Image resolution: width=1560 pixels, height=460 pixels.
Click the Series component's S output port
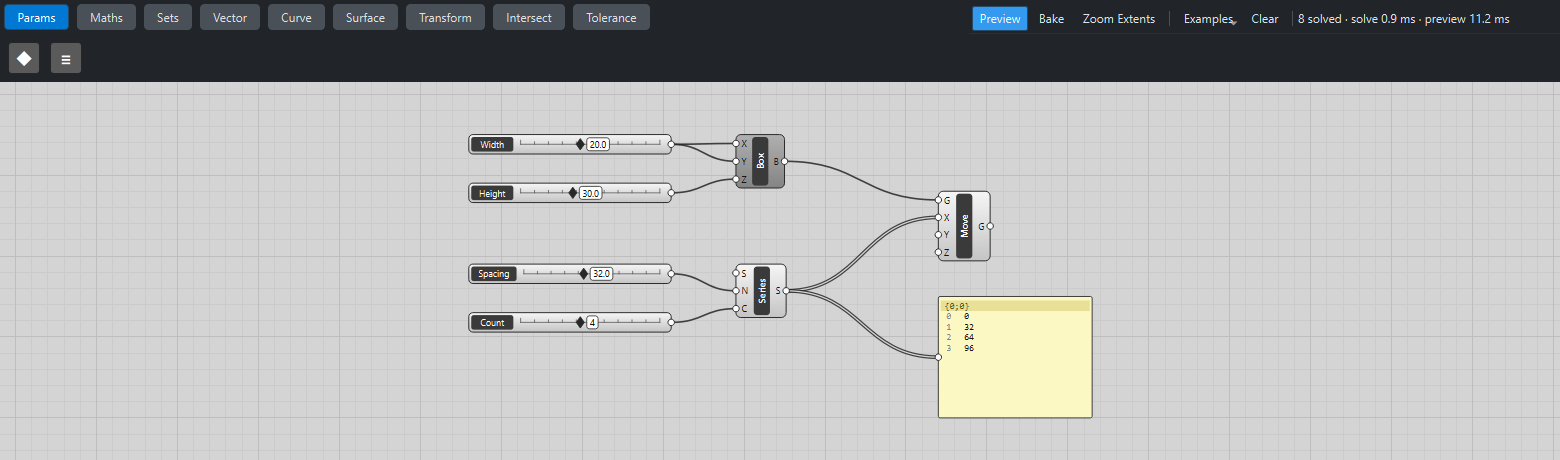[786, 291]
